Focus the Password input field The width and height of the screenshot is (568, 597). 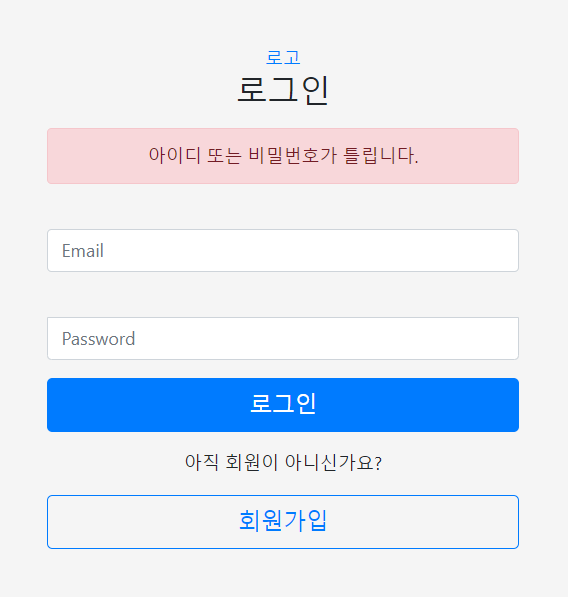(283, 338)
